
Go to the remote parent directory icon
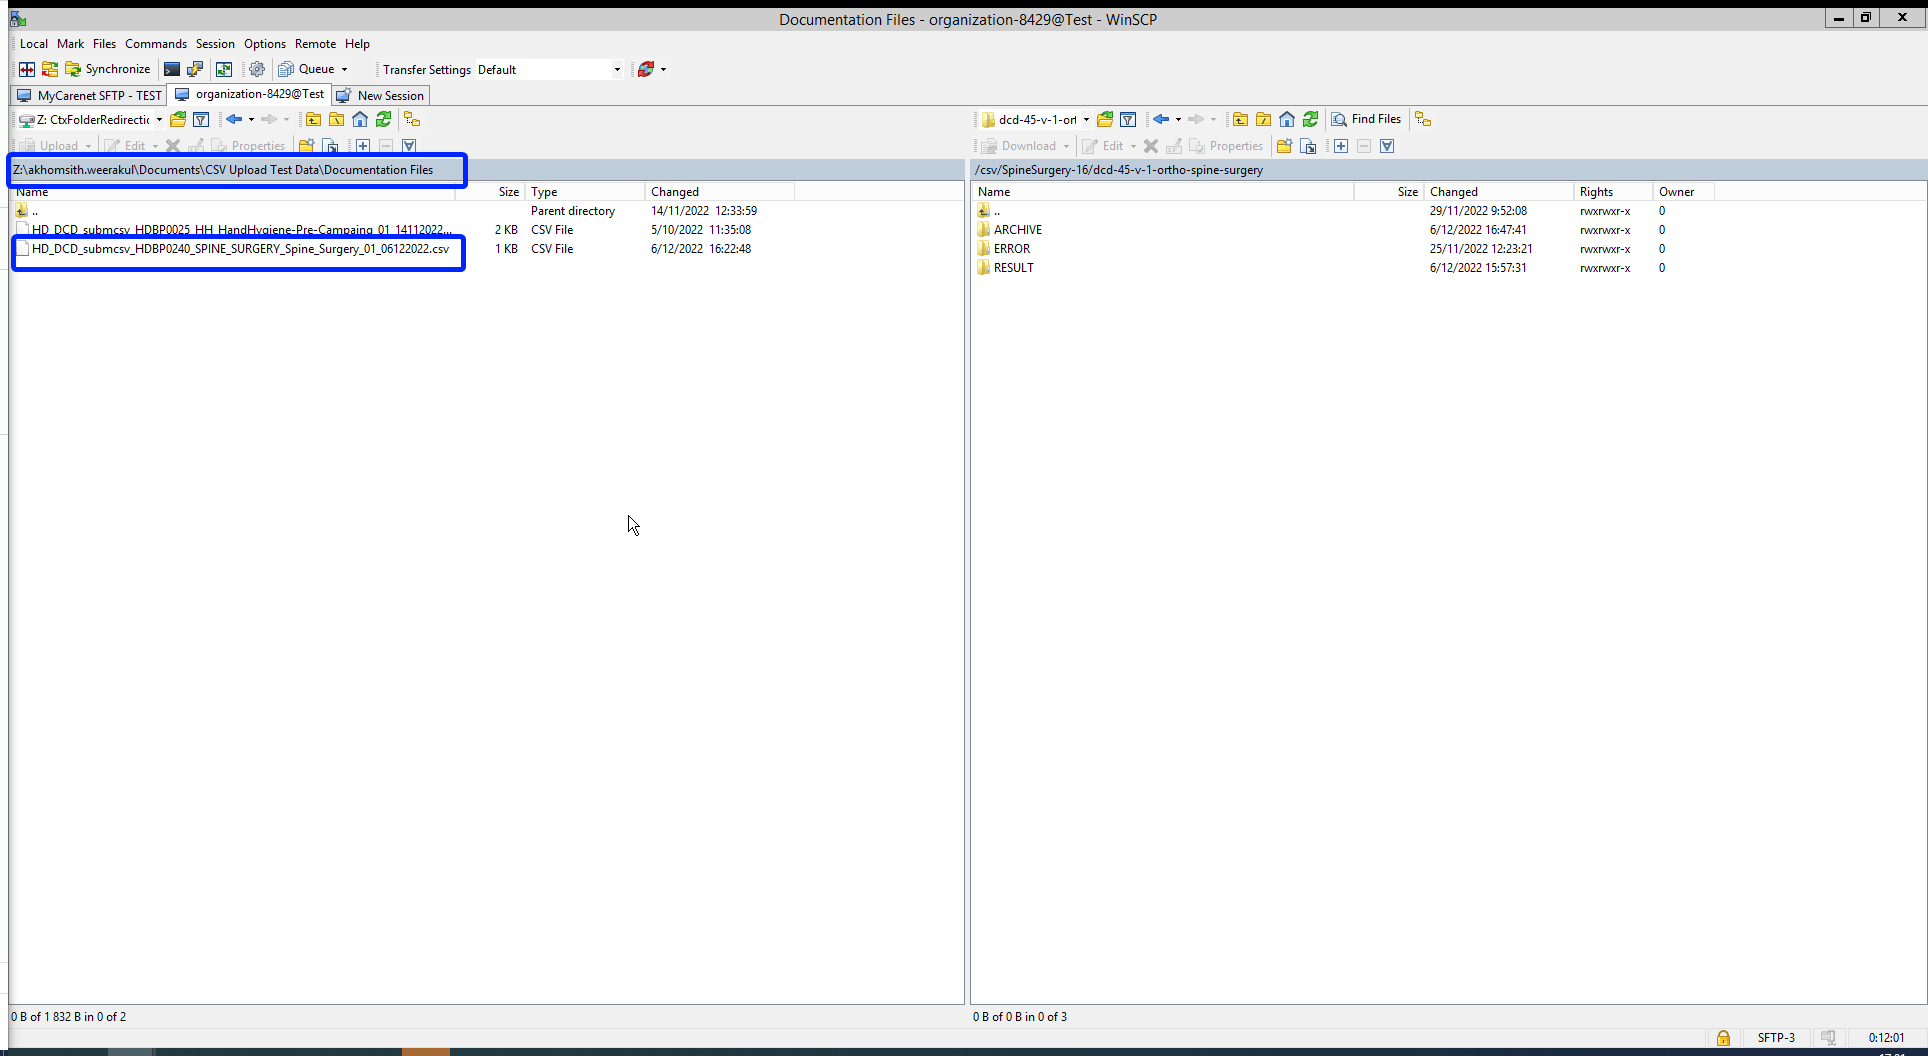1240,119
